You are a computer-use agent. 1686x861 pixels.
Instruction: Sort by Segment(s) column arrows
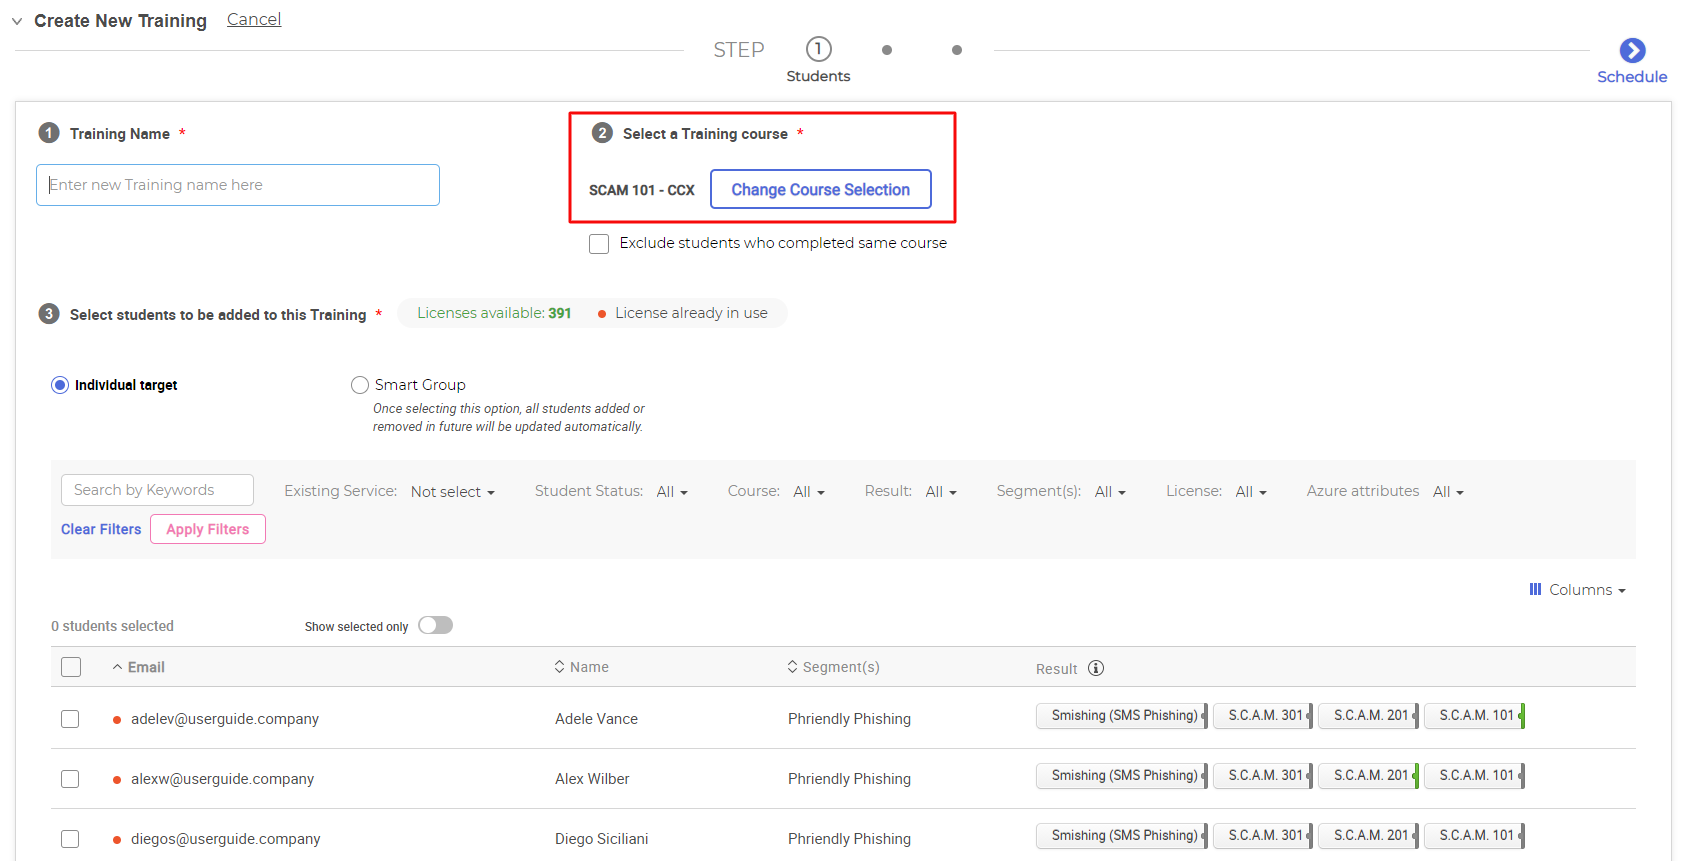click(792, 667)
